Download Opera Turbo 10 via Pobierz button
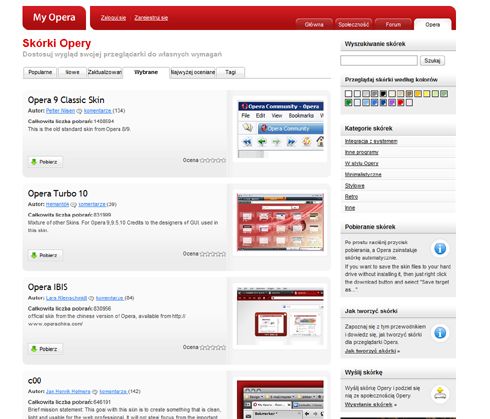This screenshot has width=490, height=419. 45,255
